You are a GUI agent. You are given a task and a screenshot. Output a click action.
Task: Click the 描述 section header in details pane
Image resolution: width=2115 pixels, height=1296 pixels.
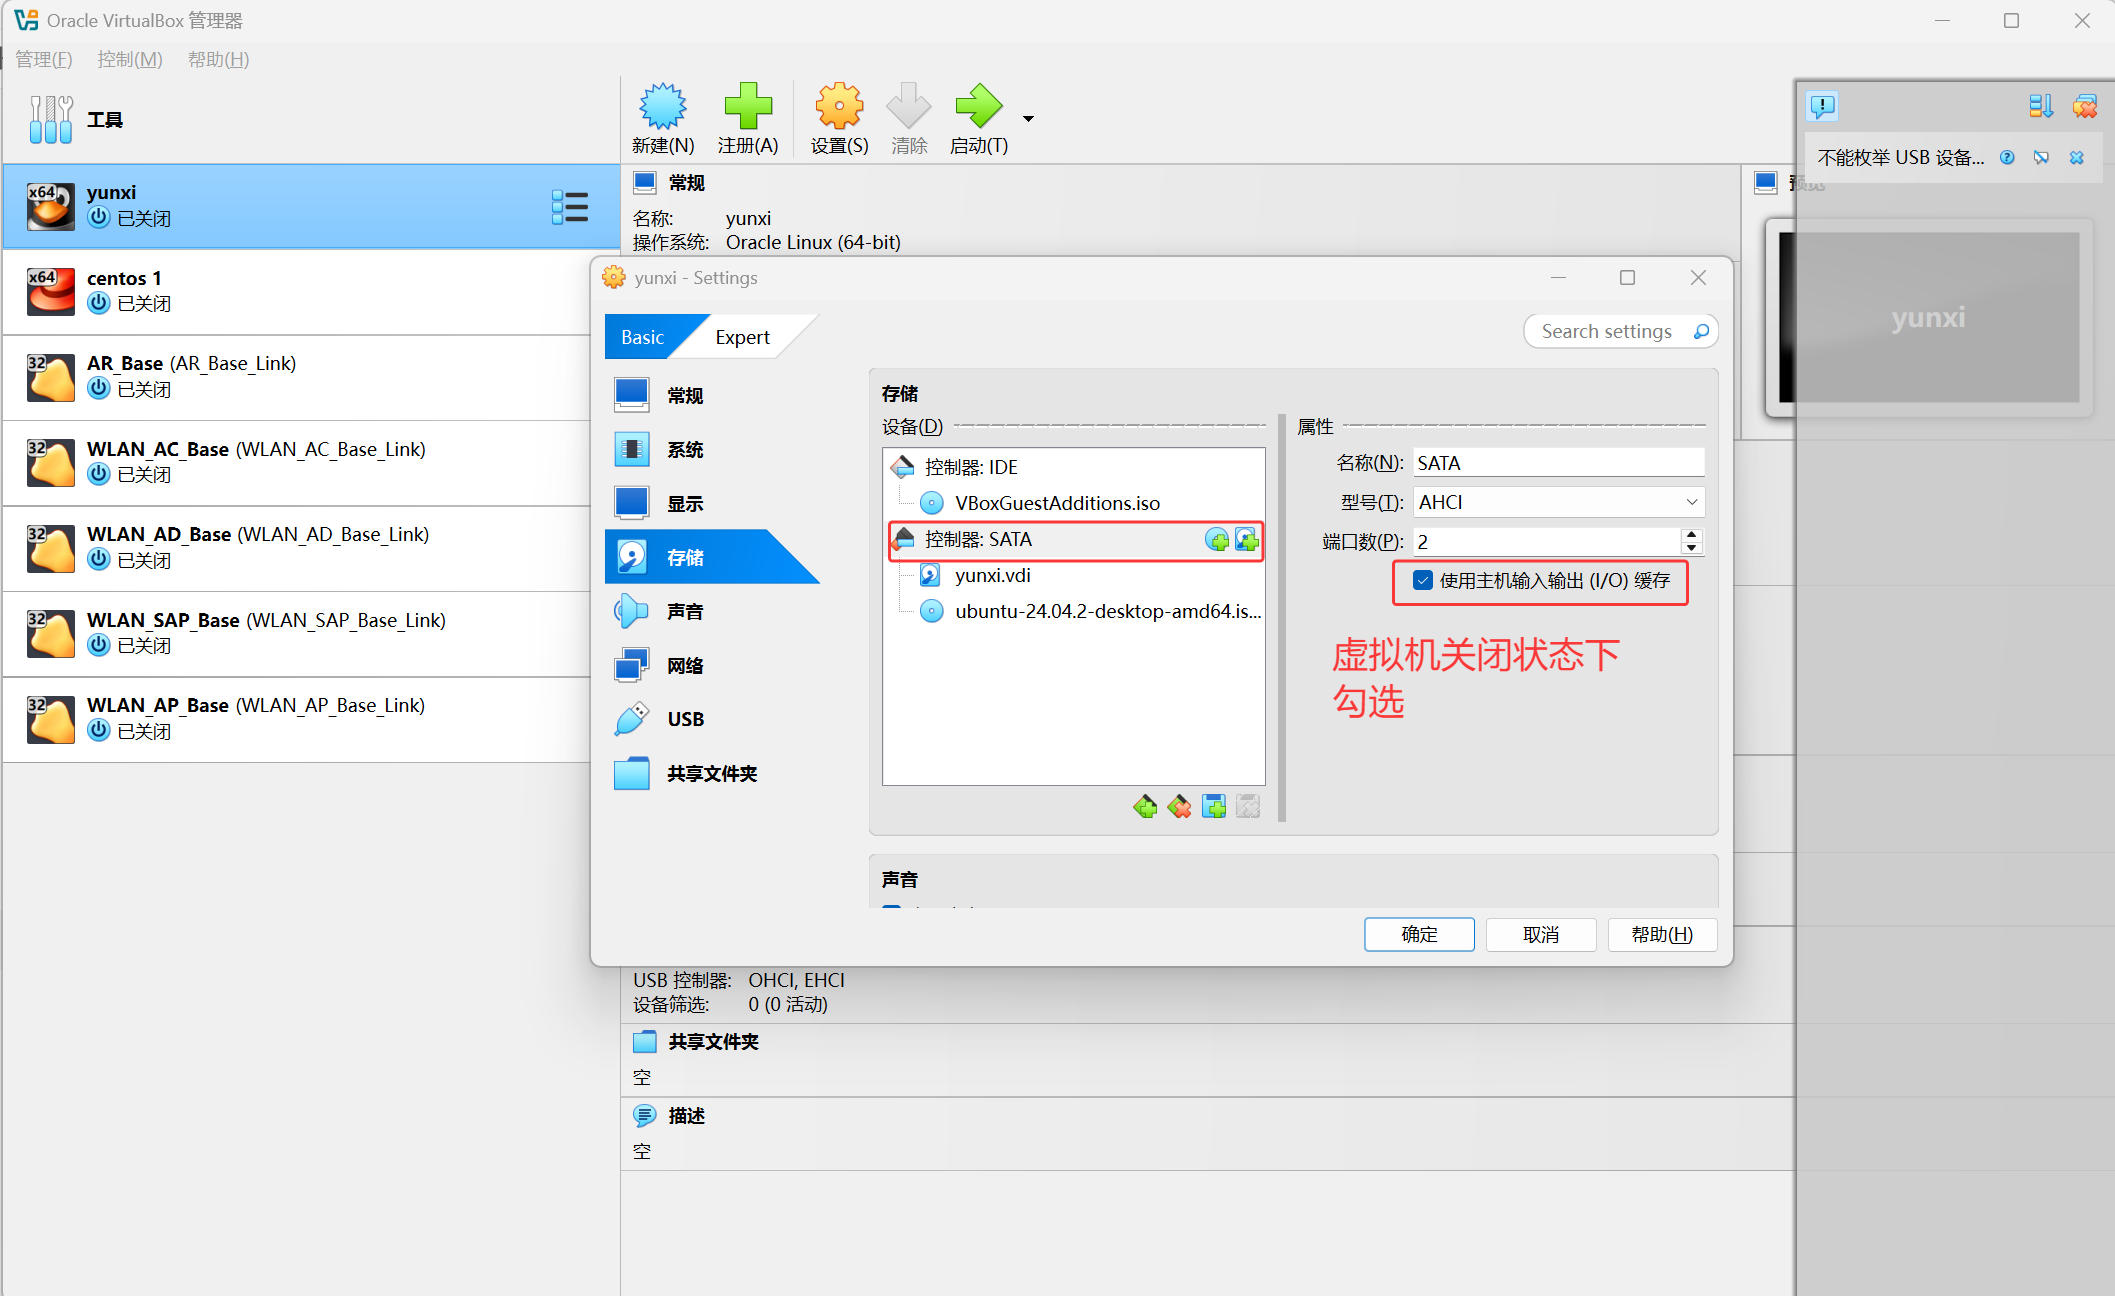click(687, 1116)
